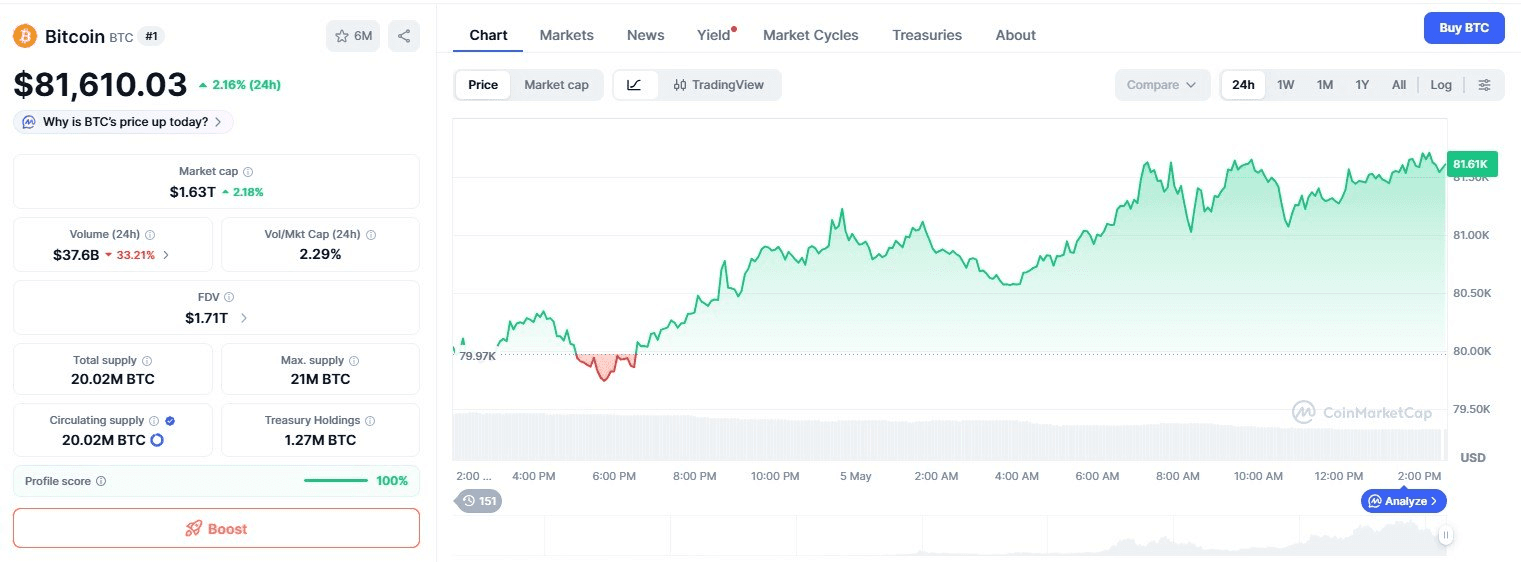This screenshot has height=562, width=1521.
Task: Add Bitcoin to watchlist via star 6M button
Action: click(x=353, y=36)
